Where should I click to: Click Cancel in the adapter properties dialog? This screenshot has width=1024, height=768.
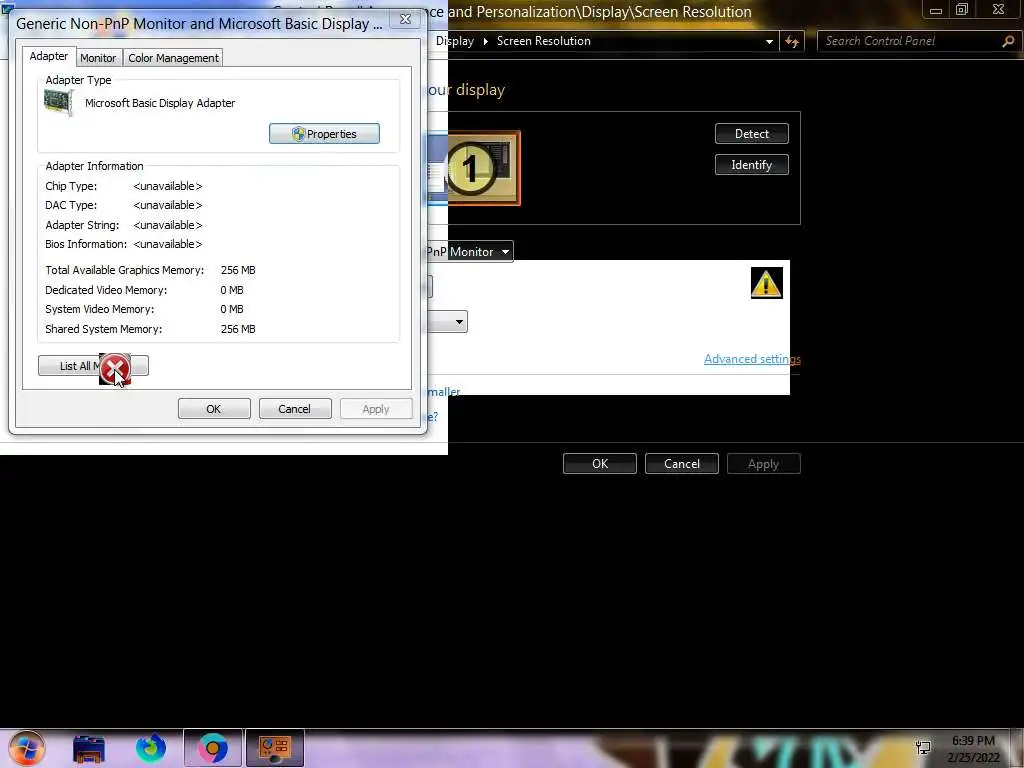295,409
